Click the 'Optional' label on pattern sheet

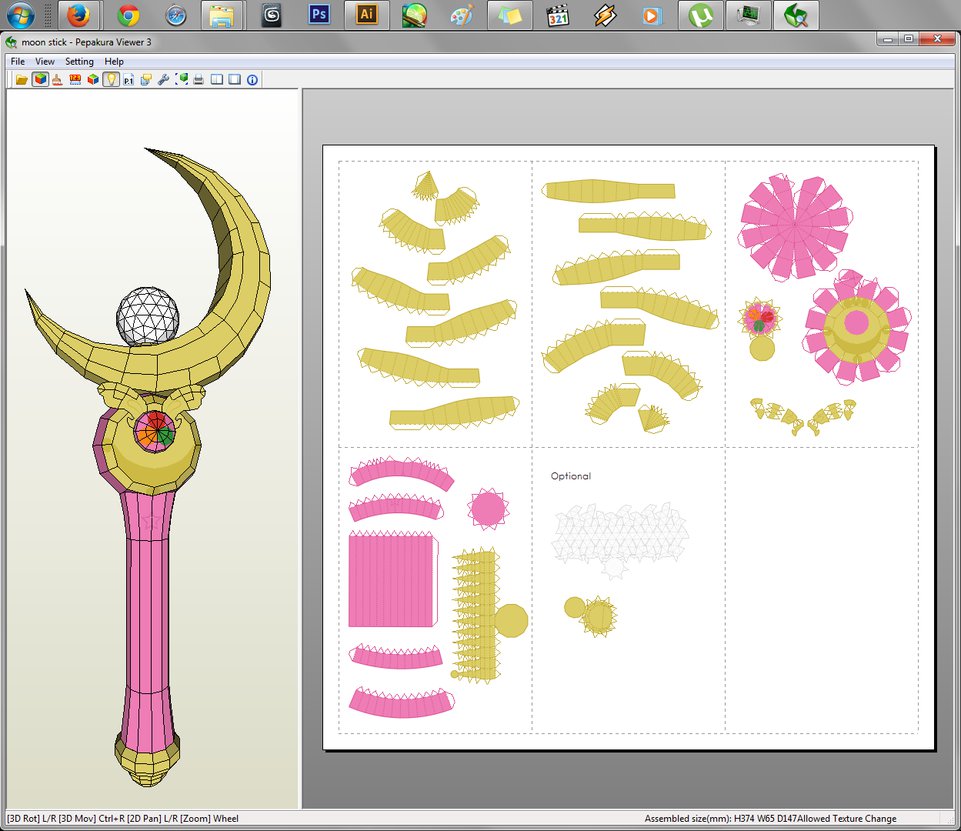[571, 476]
